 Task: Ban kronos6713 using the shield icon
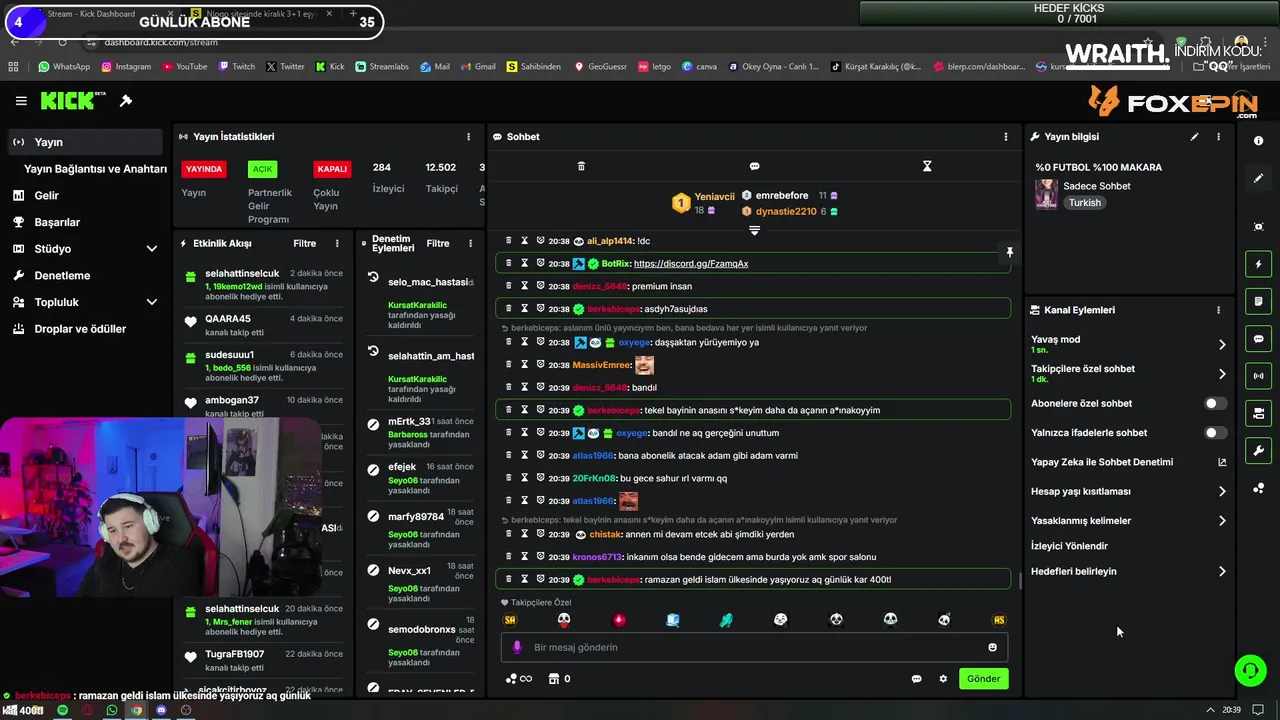tap(540, 557)
